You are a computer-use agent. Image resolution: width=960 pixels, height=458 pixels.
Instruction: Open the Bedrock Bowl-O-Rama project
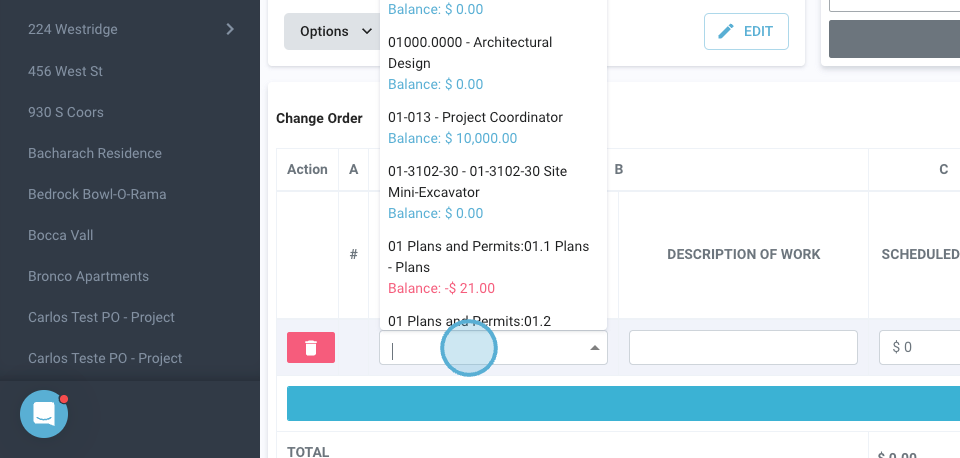97,194
